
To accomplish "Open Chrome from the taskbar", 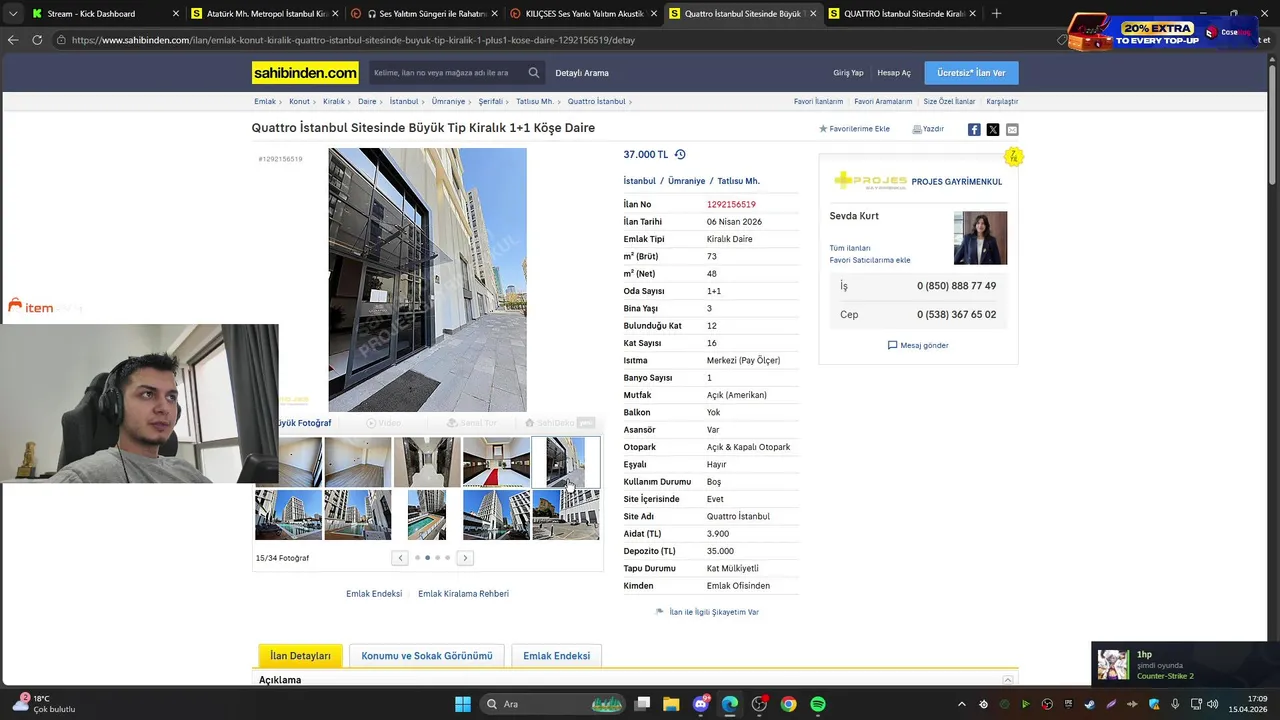I will 789,704.
